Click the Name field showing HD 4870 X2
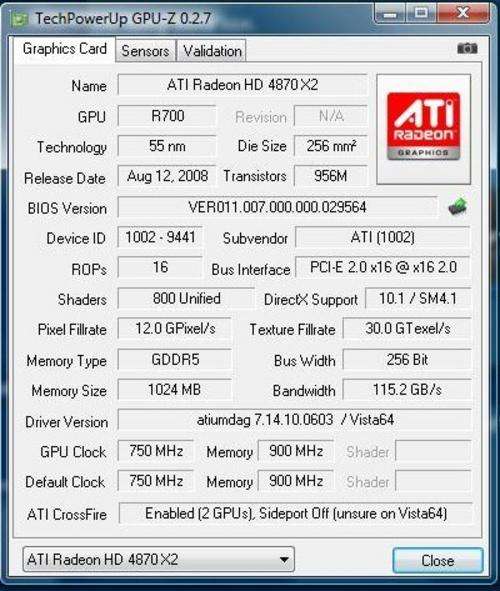 coord(242,85)
